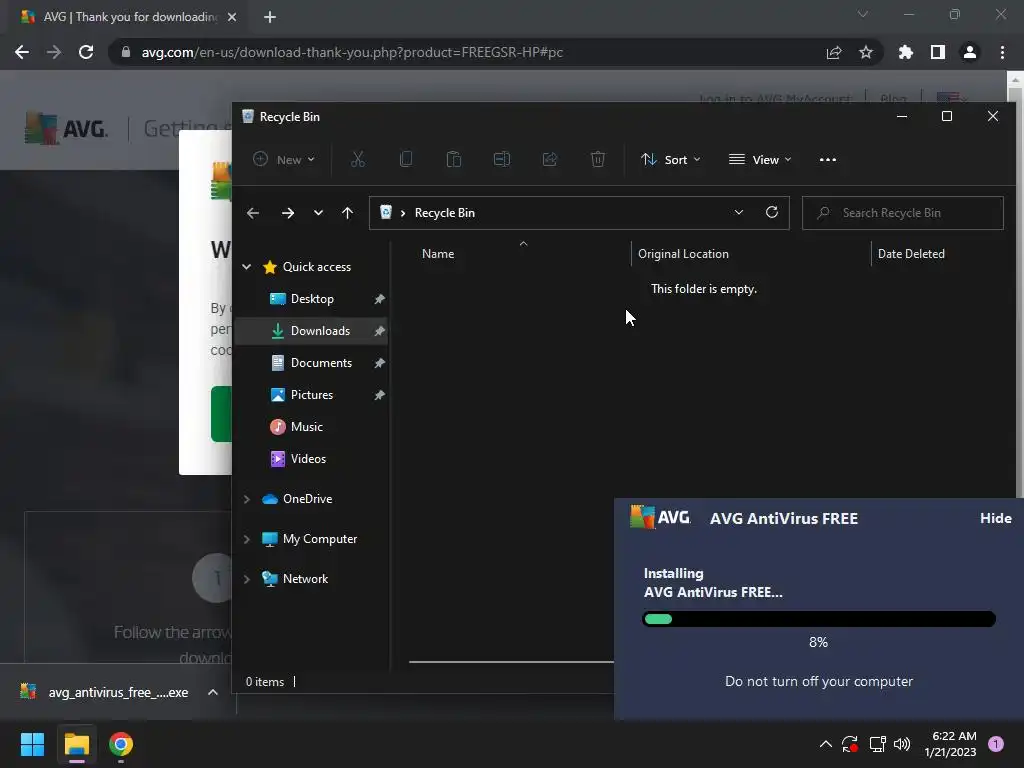The image size is (1024, 768).
Task: Open recent locations chevron dropdown
Action: pyautogui.click(x=318, y=213)
